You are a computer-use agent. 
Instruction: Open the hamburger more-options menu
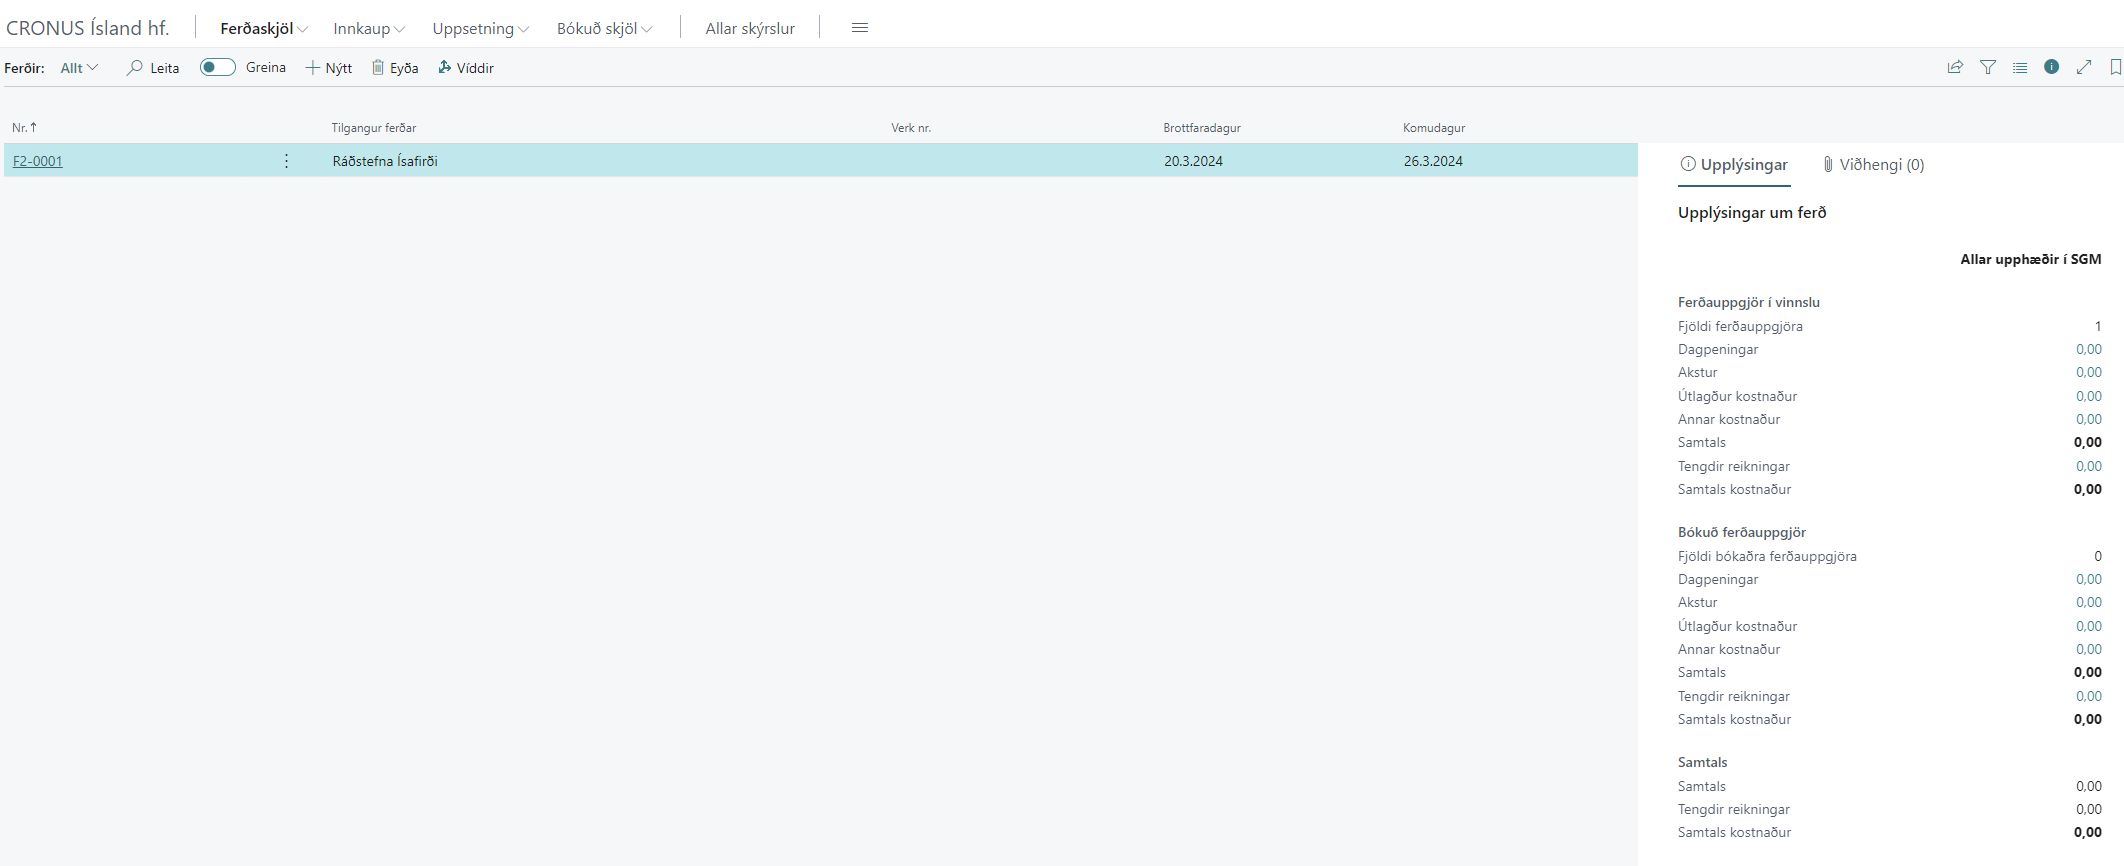click(x=859, y=28)
